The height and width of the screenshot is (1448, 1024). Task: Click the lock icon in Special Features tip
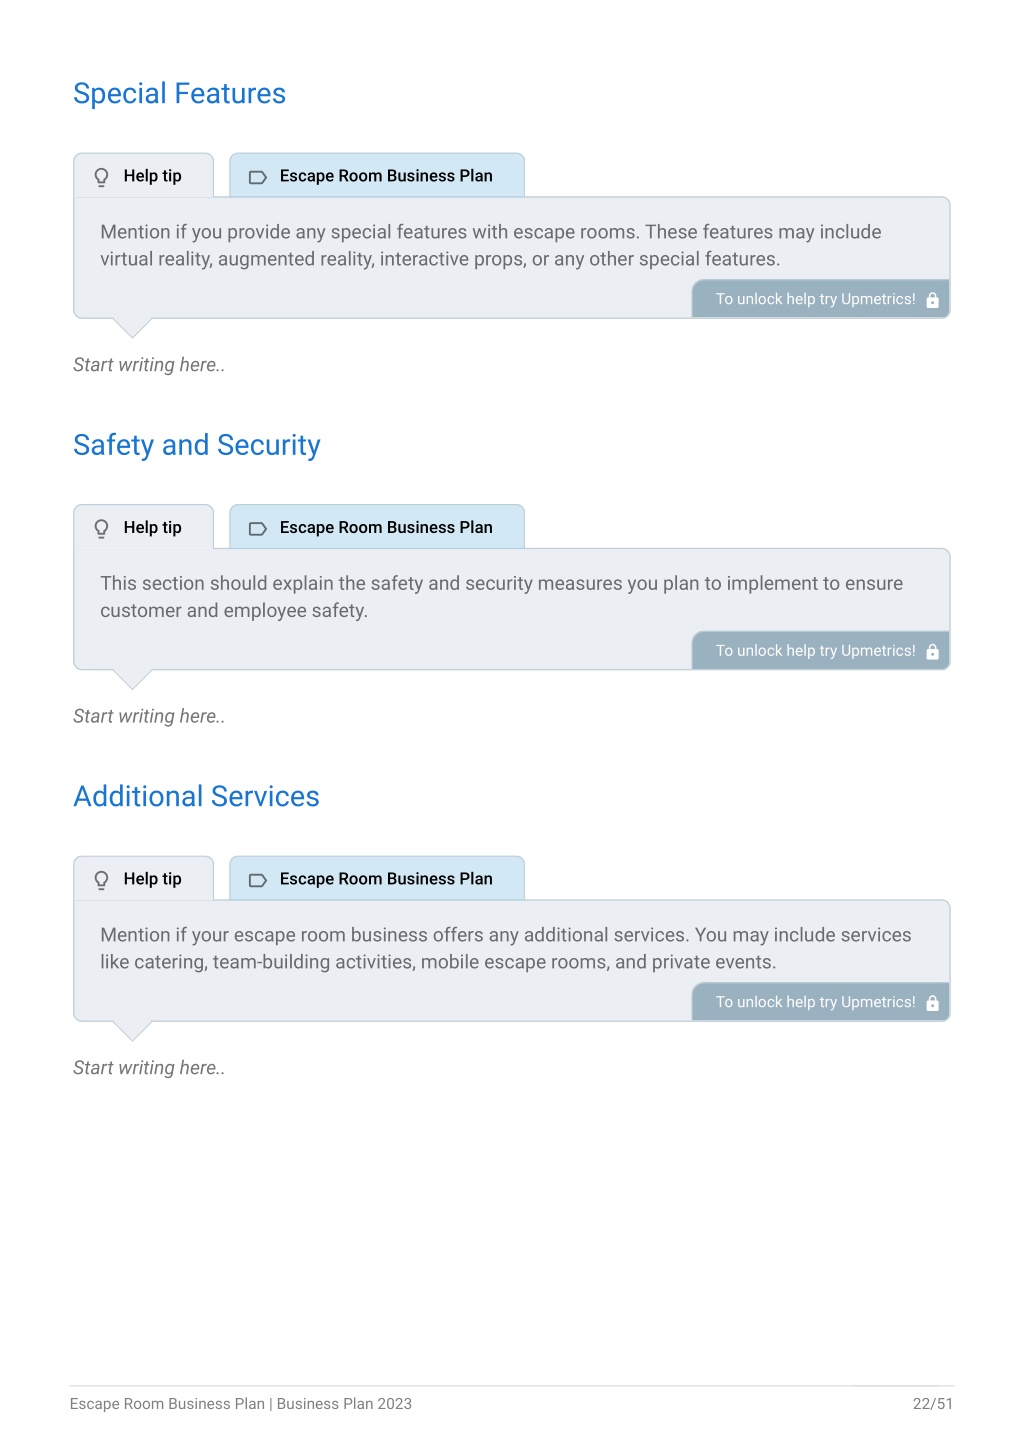tap(932, 300)
